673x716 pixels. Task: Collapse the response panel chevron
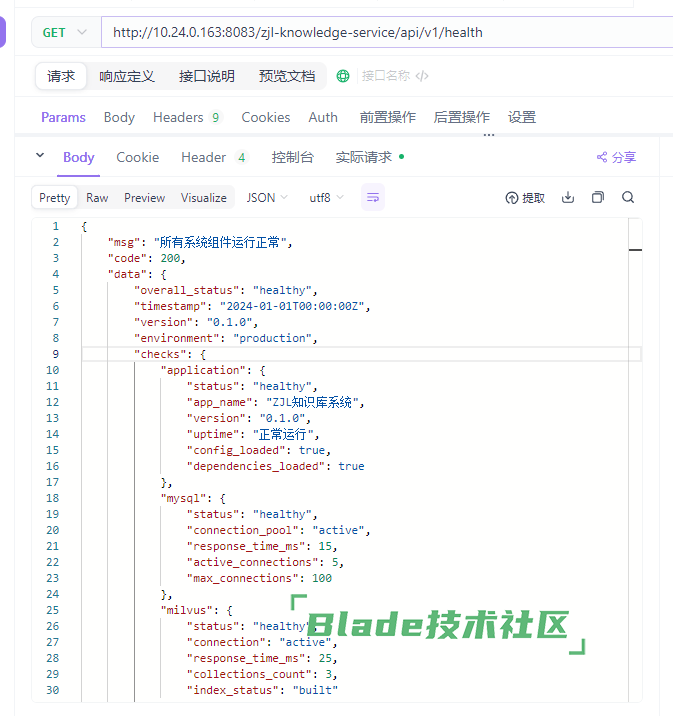(x=40, y=155)
